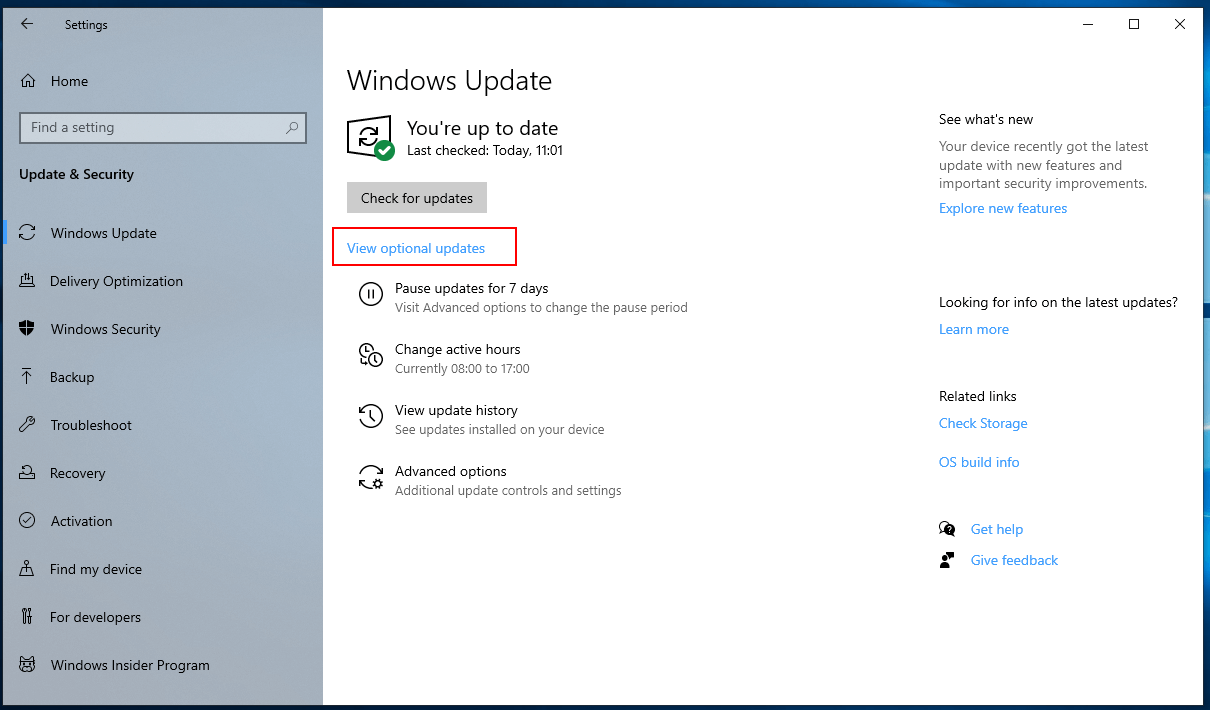Go to the Troubleshoot section
This screenshot has height=710, width=1210.
[x=91, y=425]
